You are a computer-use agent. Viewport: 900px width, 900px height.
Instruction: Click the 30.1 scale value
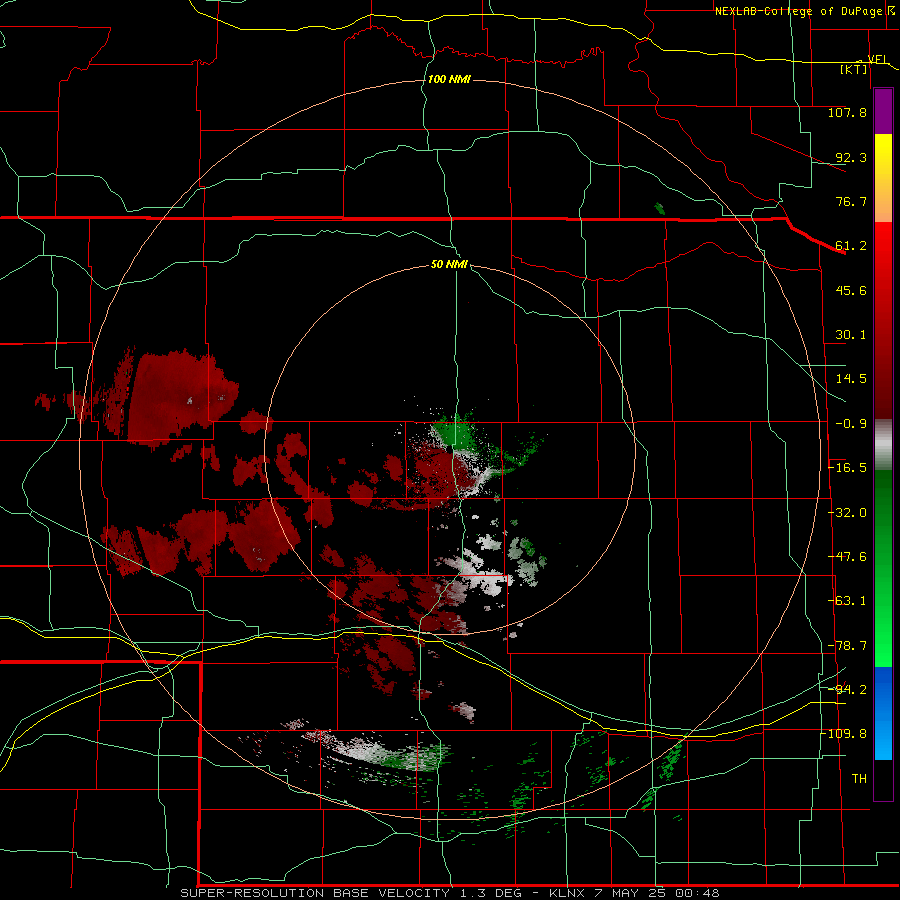[x=851, y=335]
